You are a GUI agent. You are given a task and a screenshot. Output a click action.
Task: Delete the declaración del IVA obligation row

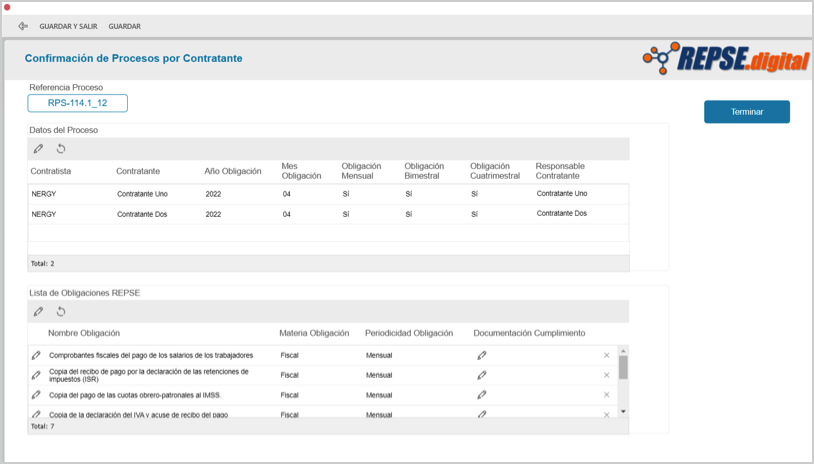point(606,414)
